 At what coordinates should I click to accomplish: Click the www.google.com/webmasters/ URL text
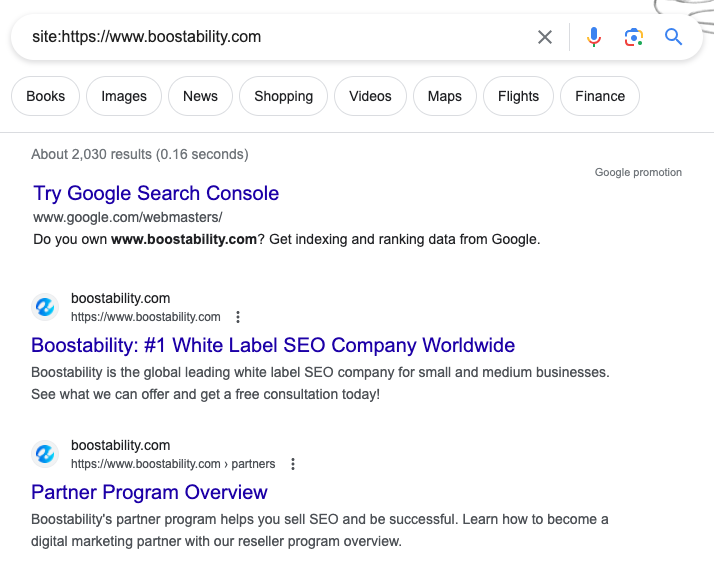[x=128, y=218]
